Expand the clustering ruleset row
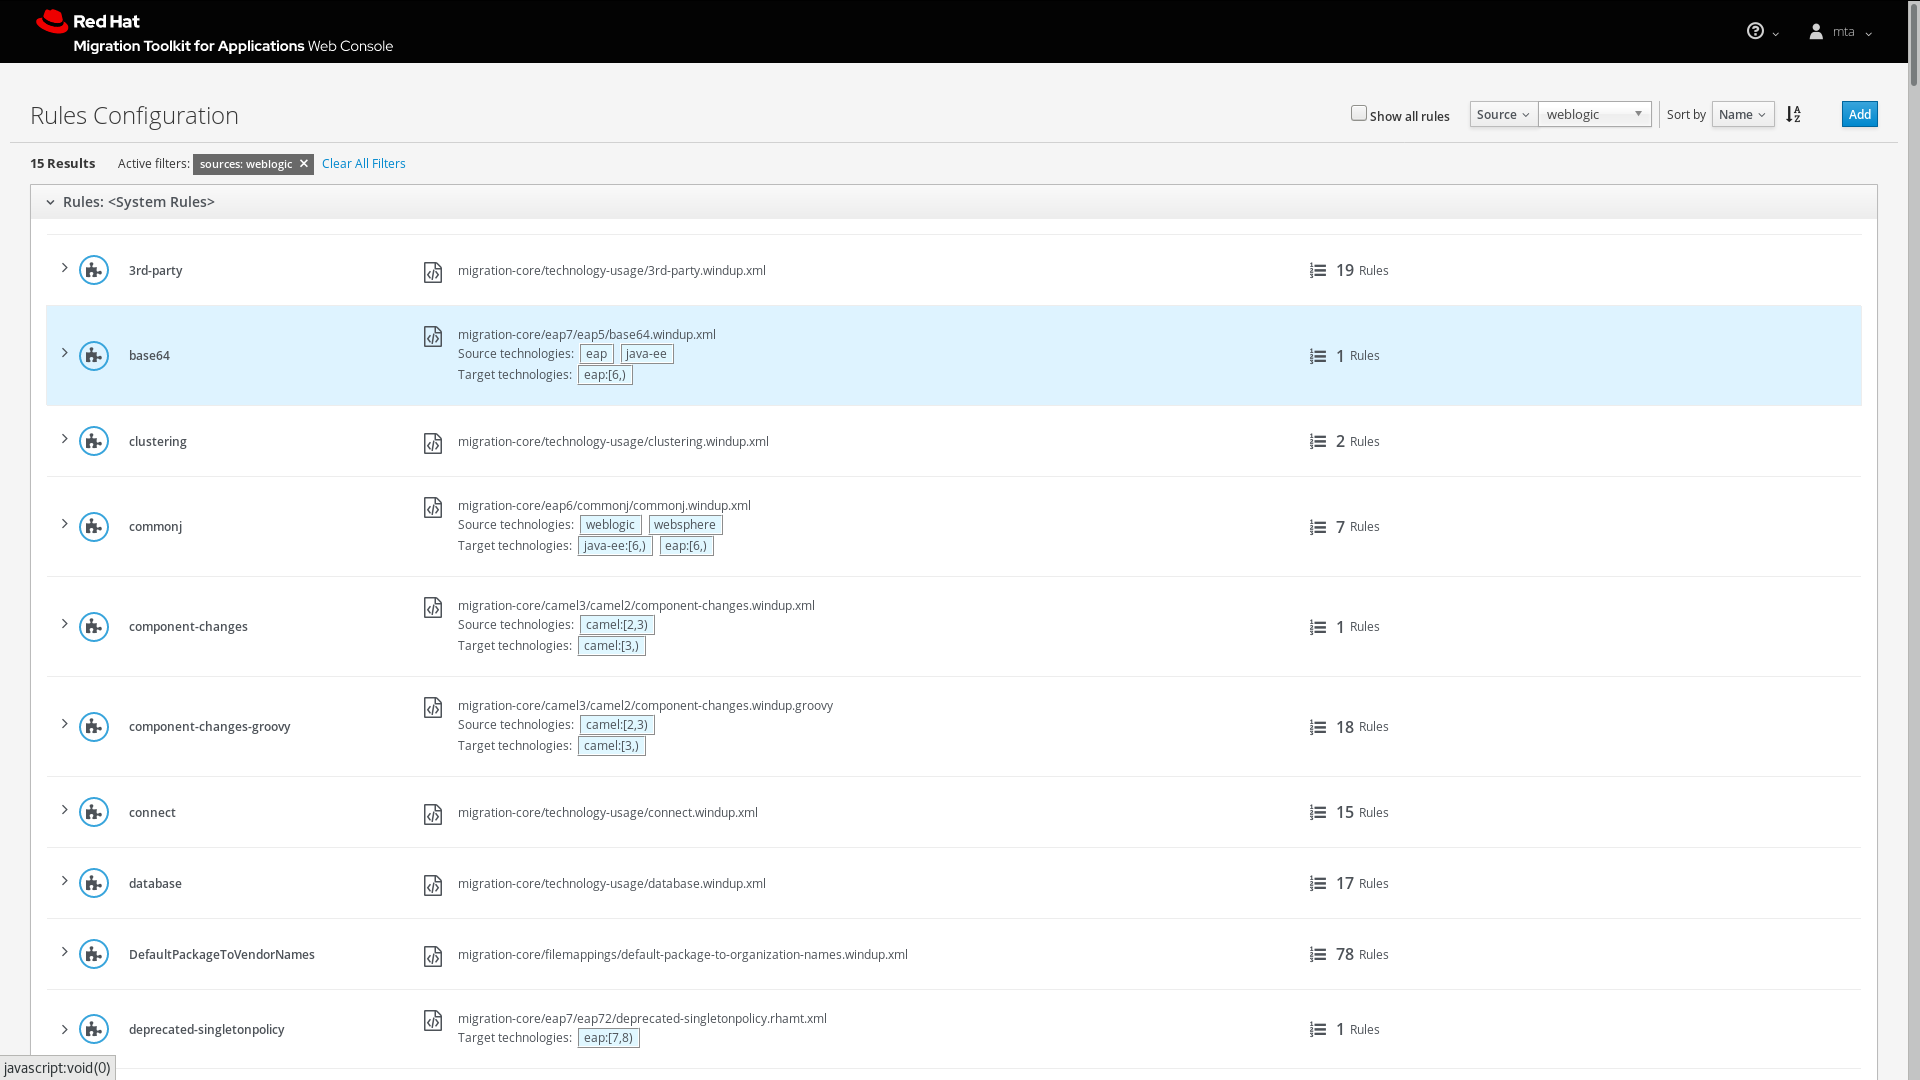Viewport: 1920px width, 1080px height. coord(65,440)
